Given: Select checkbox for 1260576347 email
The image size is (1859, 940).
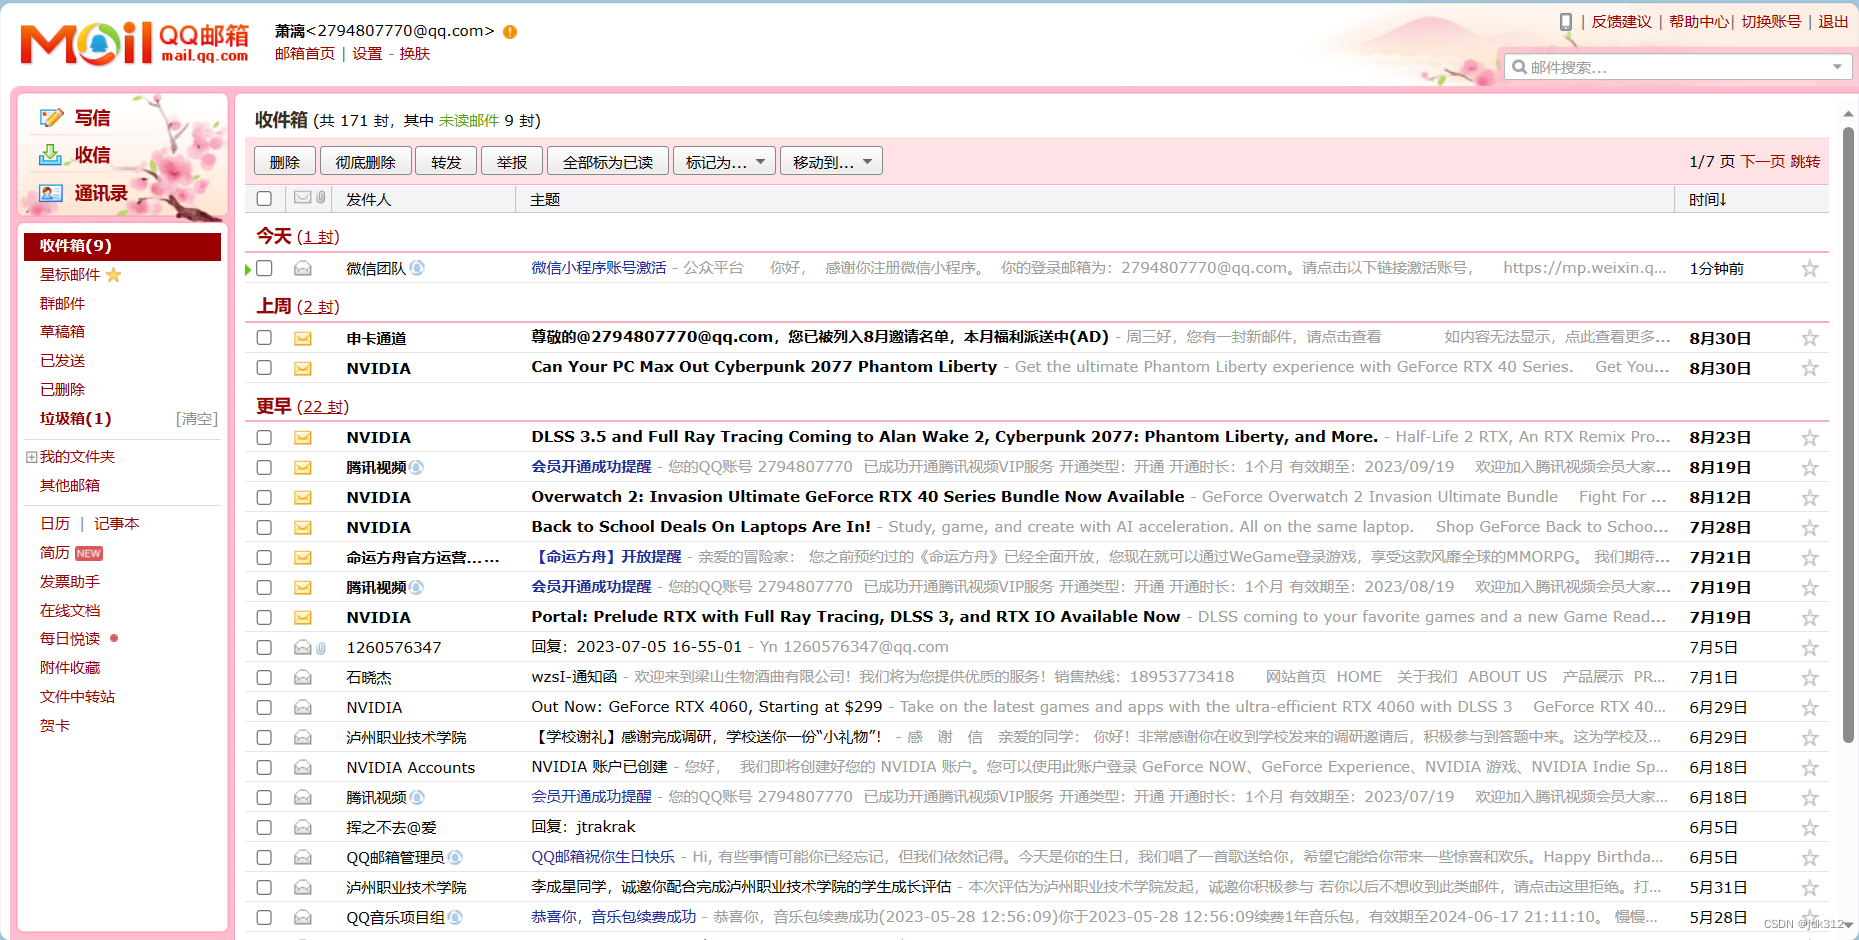Looking at the screenshot, I should (264, 647).
